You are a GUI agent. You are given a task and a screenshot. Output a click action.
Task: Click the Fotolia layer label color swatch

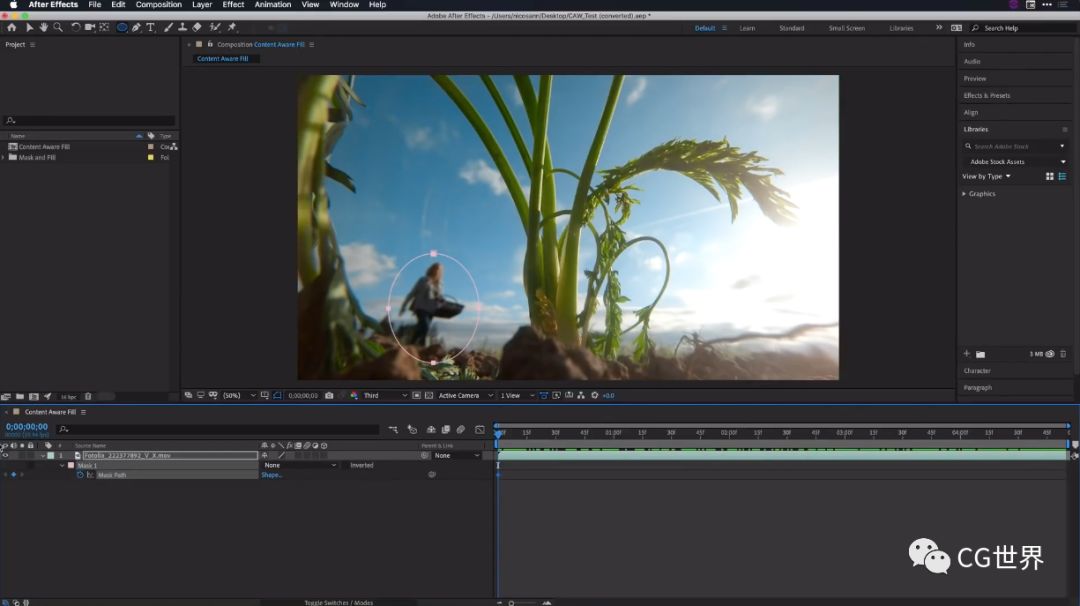click(x=50, y=455)
